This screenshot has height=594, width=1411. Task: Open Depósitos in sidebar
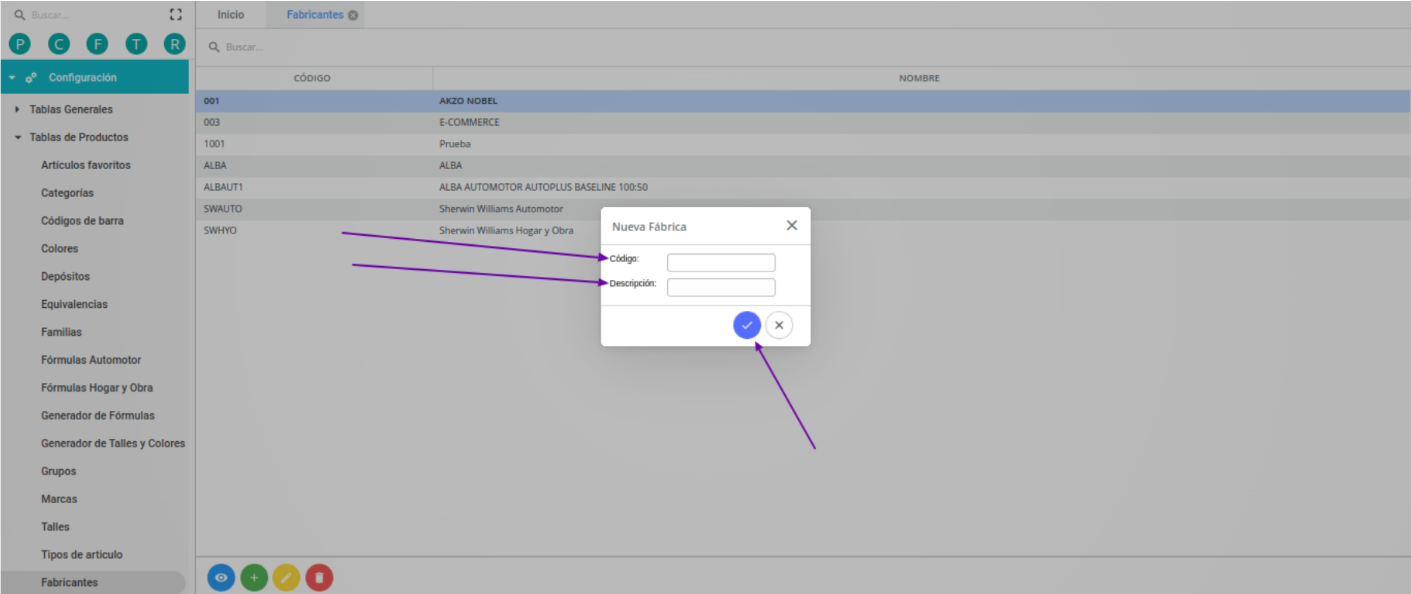[x=65, y=276]
